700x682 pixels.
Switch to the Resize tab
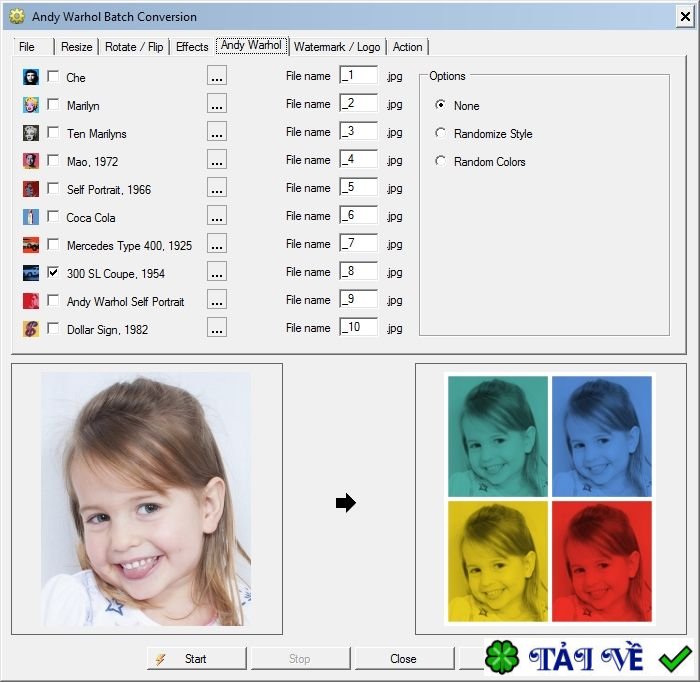click(x=76, y=47)
